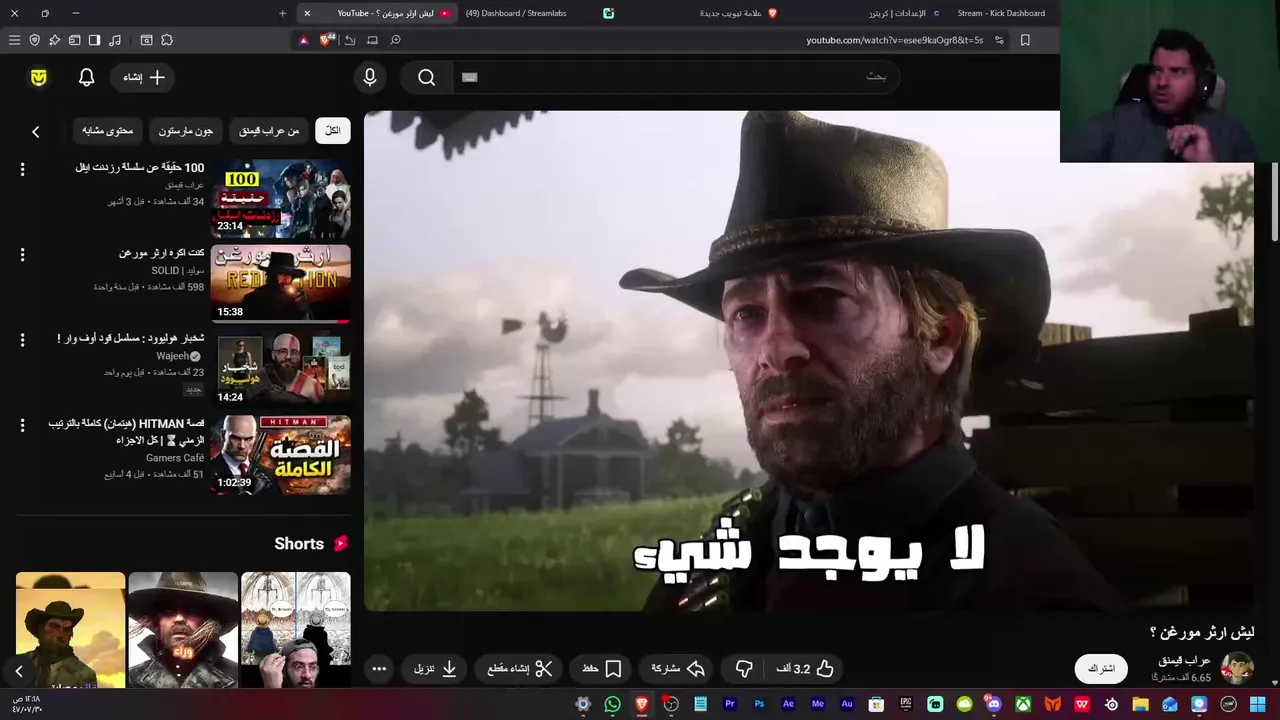Dislike the video with thumbs down
The height and width of the screenshot is (720, 1280).
pos(744,669)
